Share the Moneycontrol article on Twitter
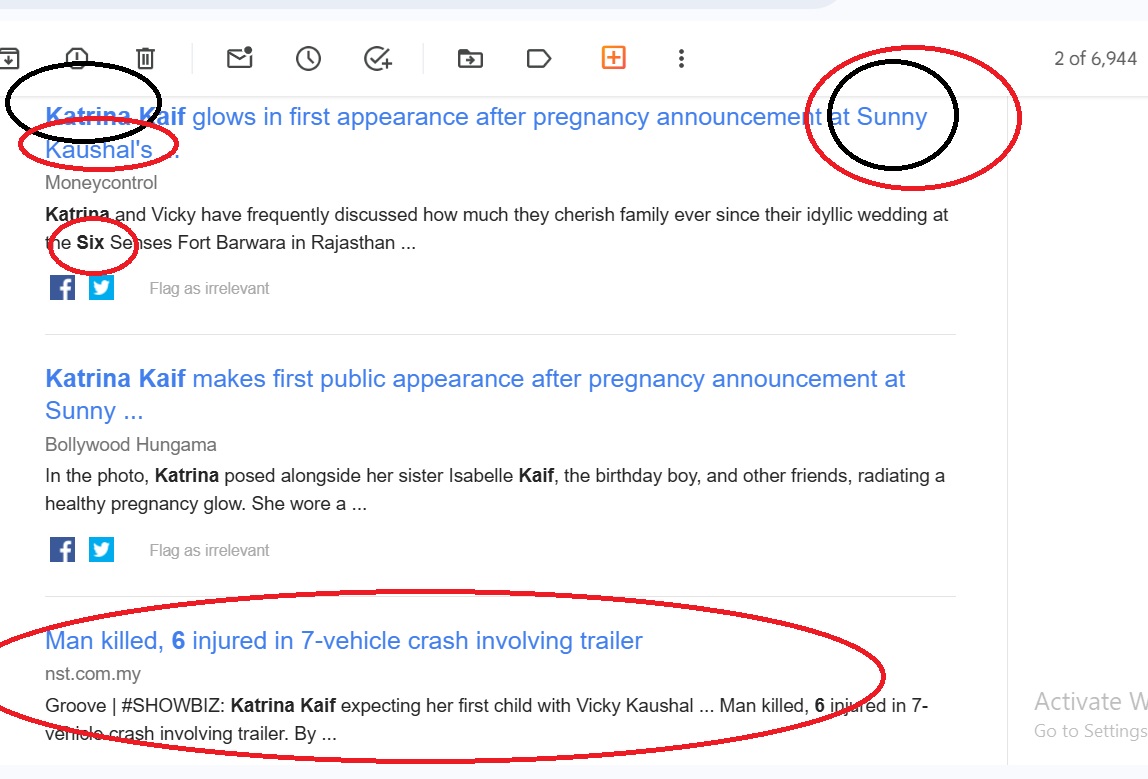Viewport: 1148px width, 779px height. click(101, 288)
